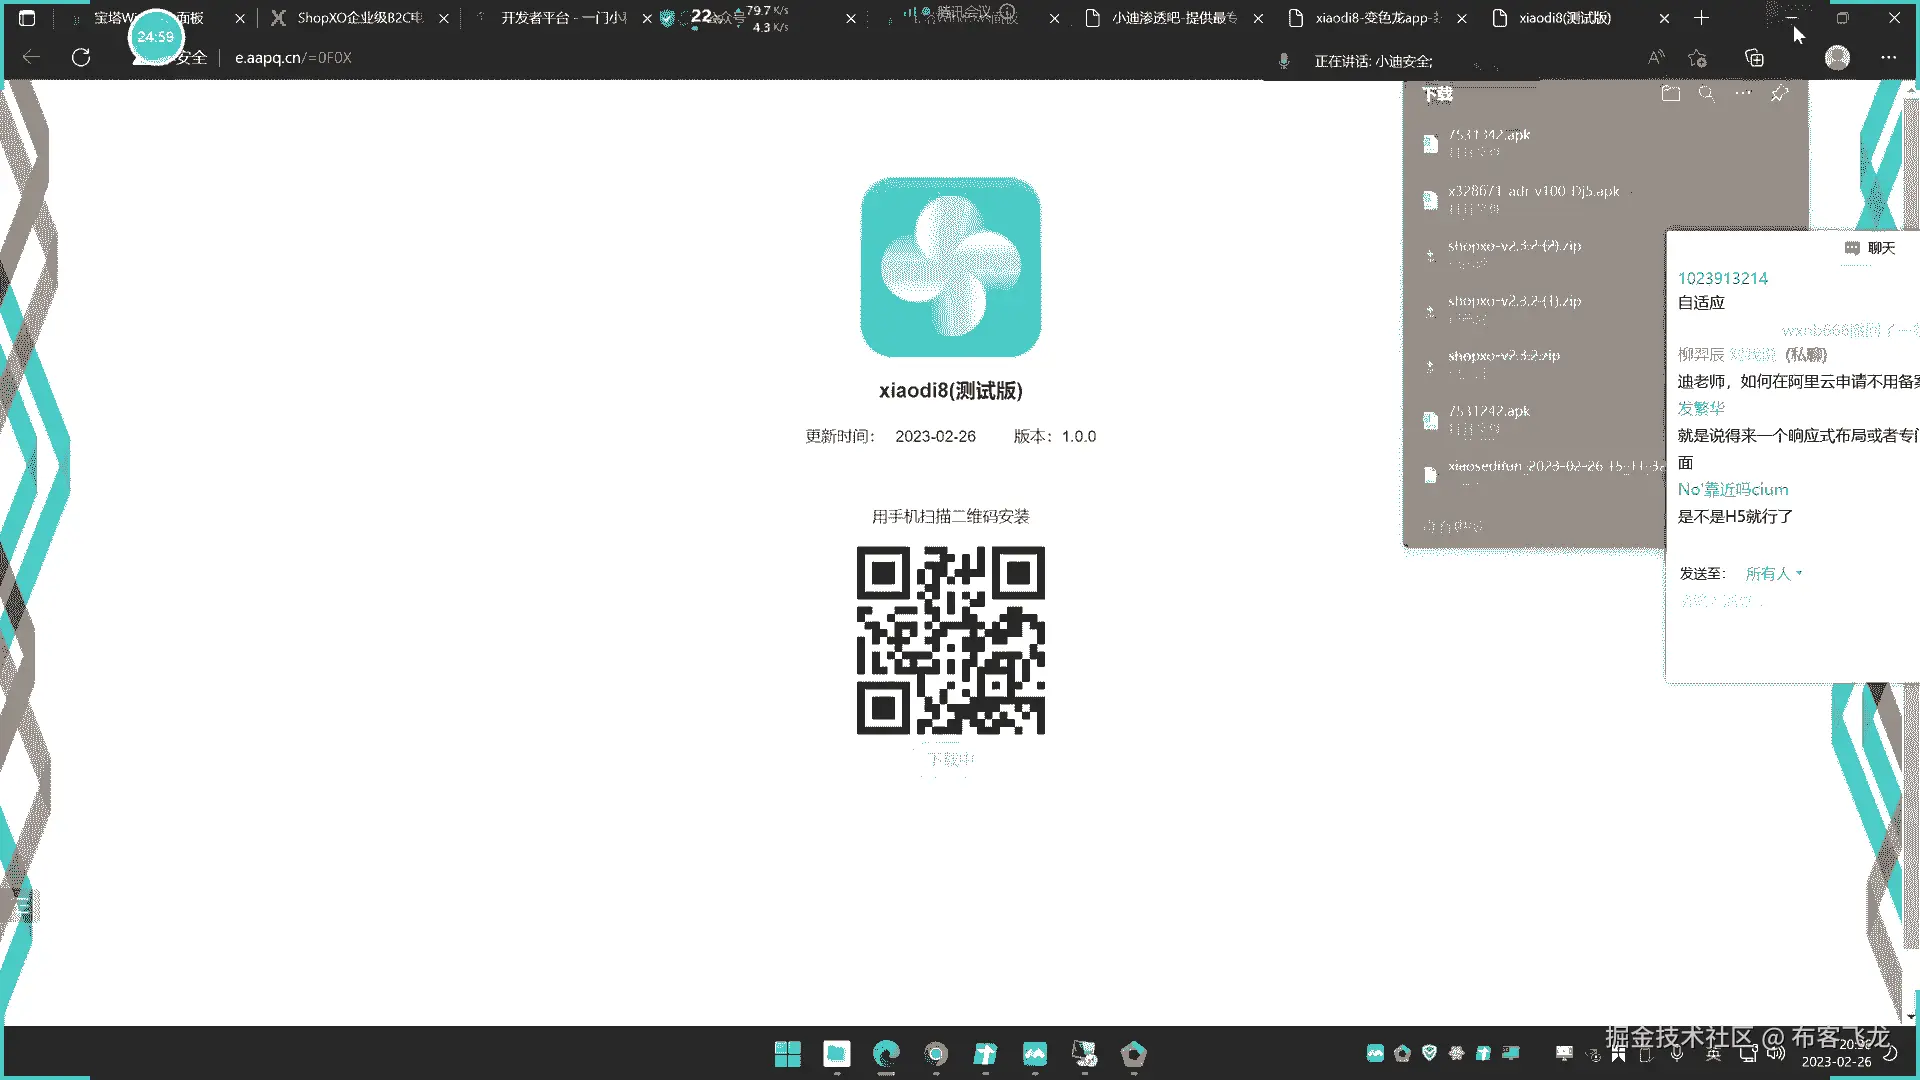Viewport: 1920px width, 1080px height.
Task: Click search icon in Downloads panel
Action: point(1706,93)
